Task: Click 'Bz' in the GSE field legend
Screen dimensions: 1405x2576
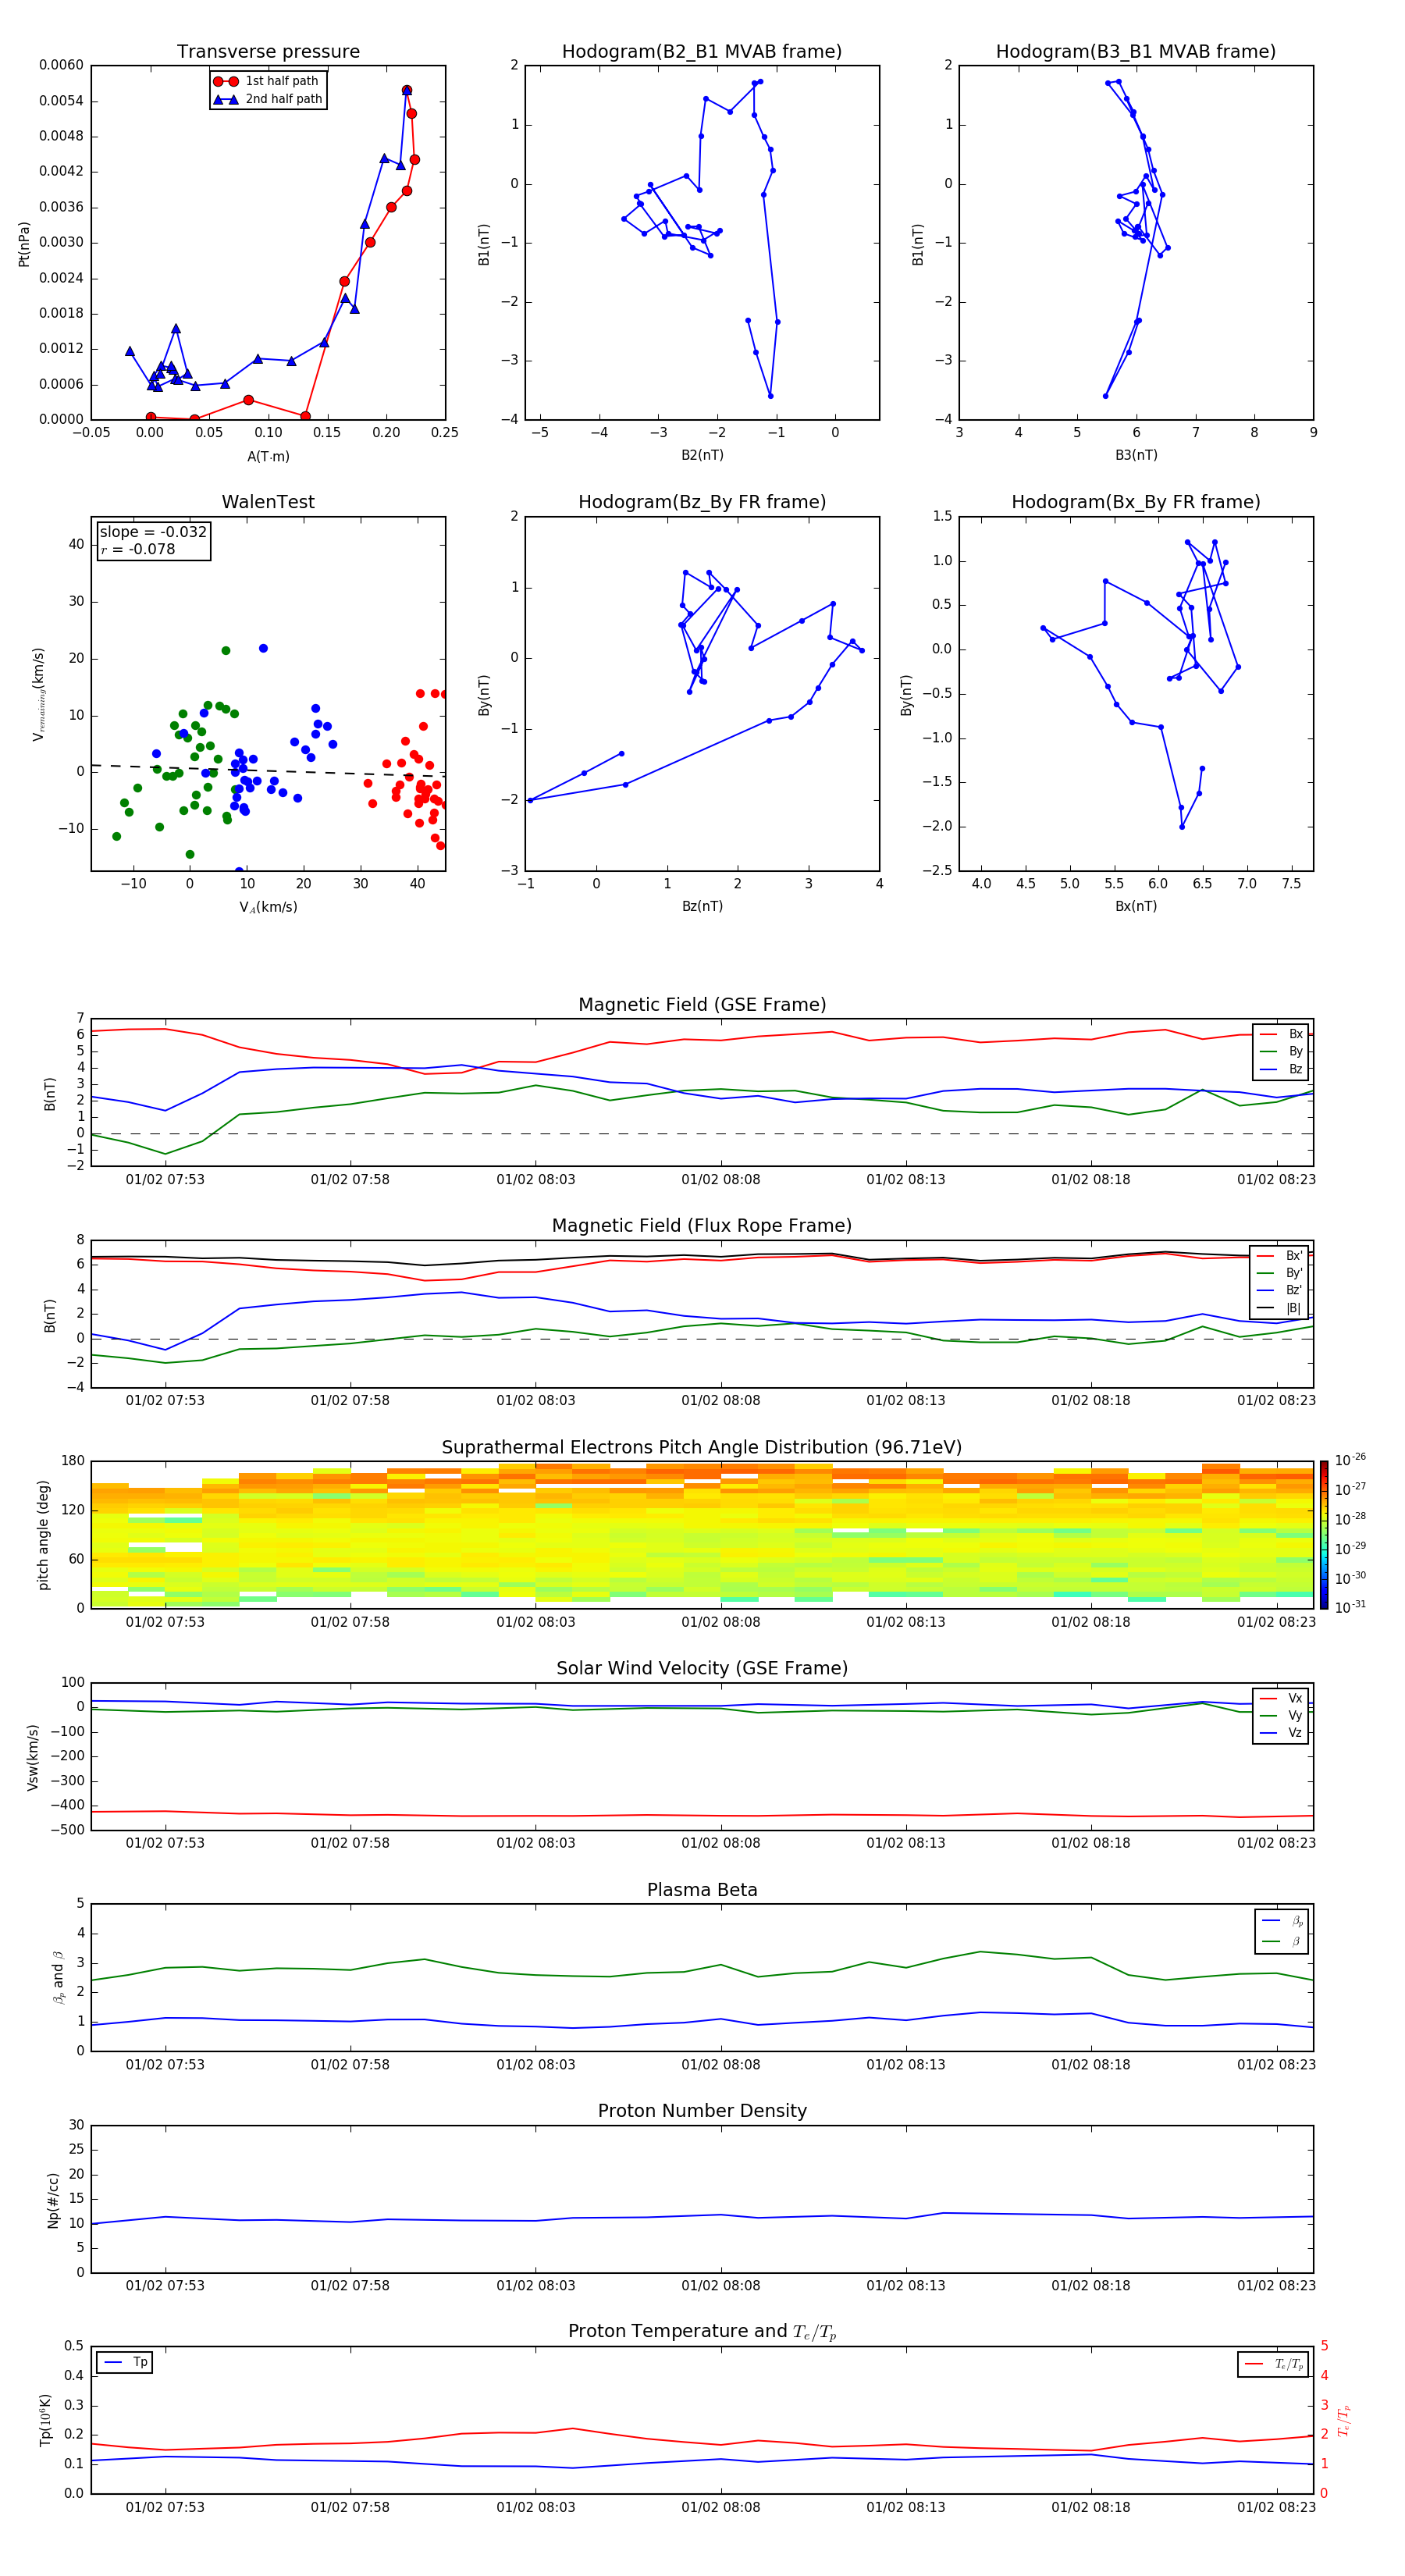Action: (1296, 1069)
